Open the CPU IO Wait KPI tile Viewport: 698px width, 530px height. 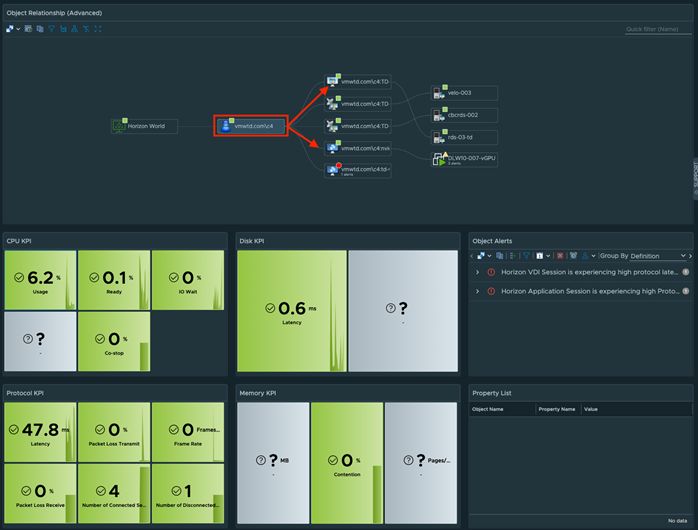[x=188, y=280]
